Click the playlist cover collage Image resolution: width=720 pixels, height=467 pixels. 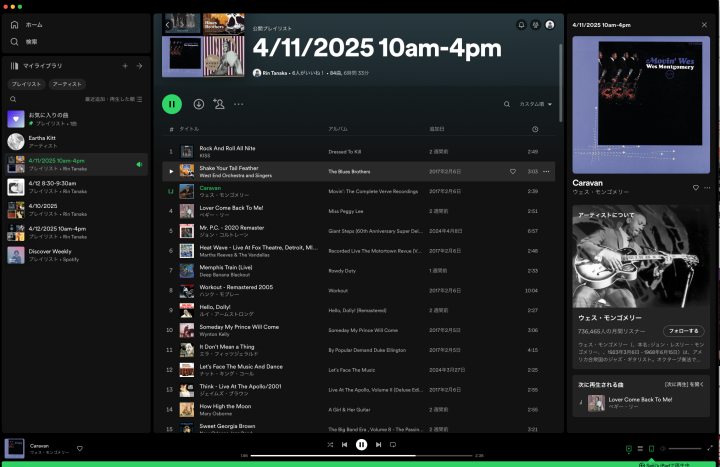pyautogui.click(x=203, y=45)
